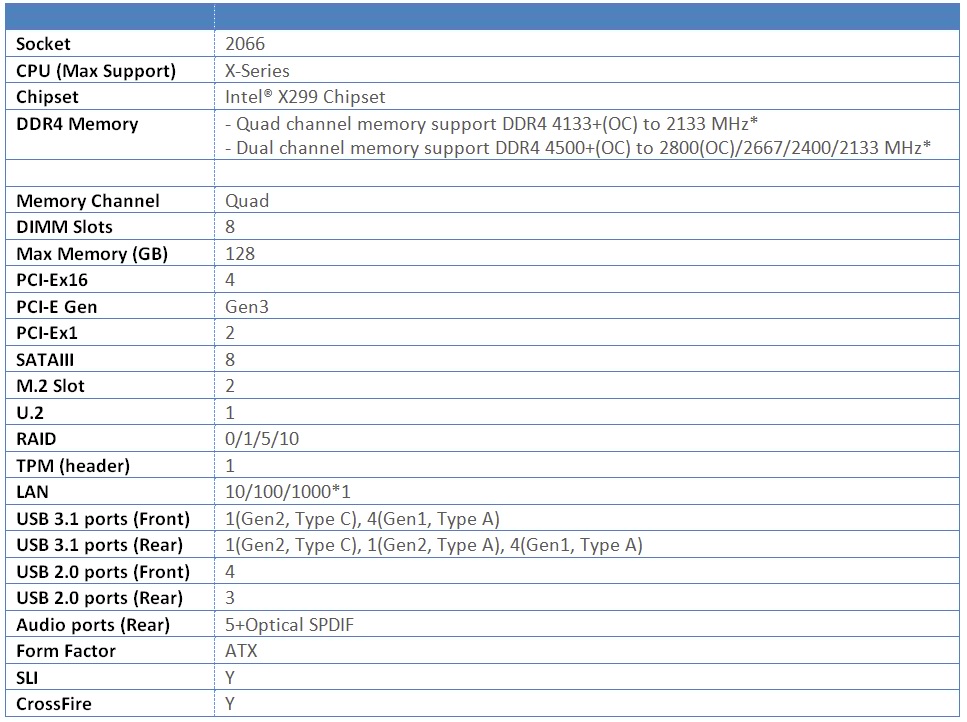Click the DIMM Slots row label

(x=65, y=227)
